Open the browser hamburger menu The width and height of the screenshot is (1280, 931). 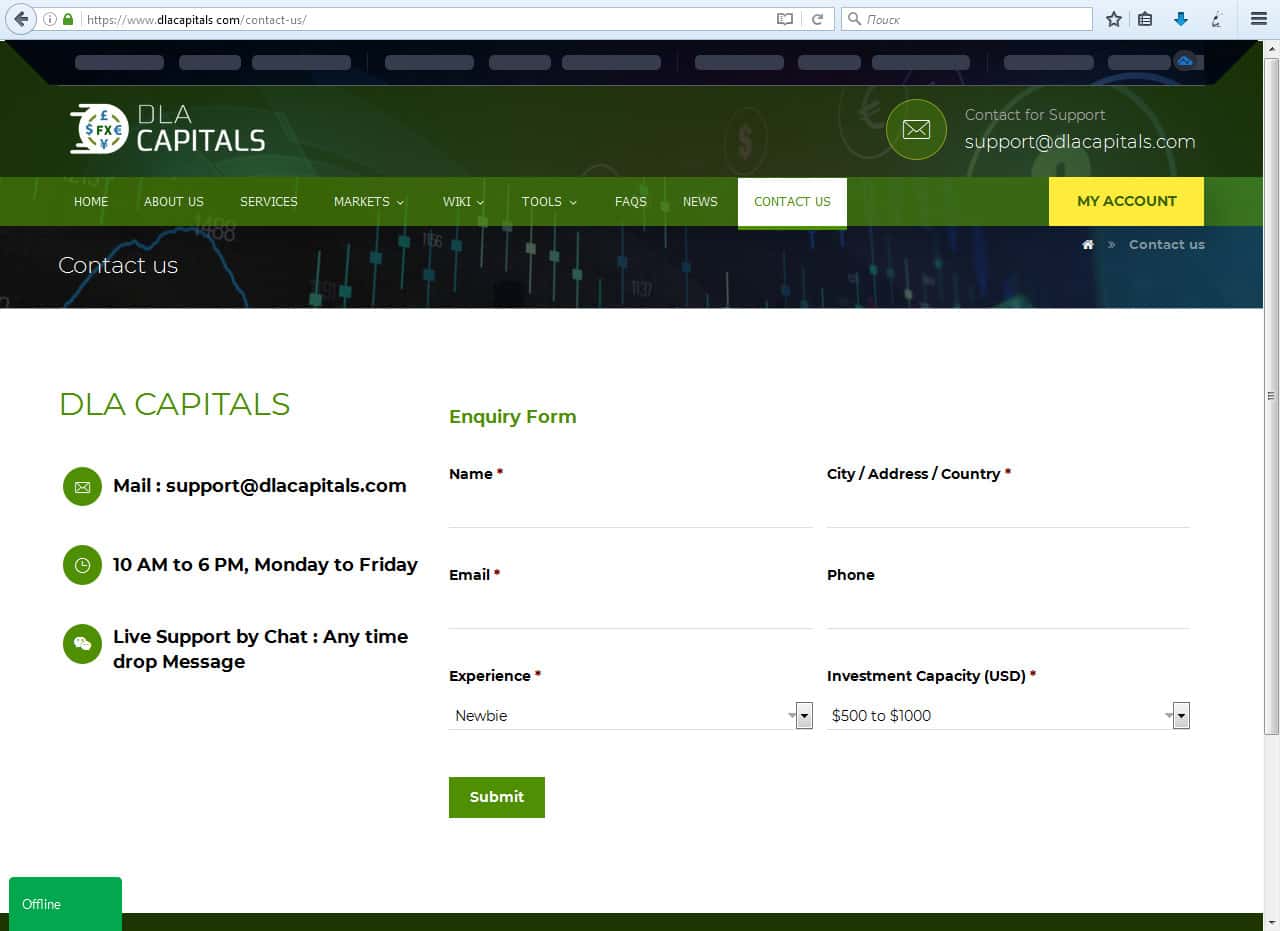(x=1259, y=19)
